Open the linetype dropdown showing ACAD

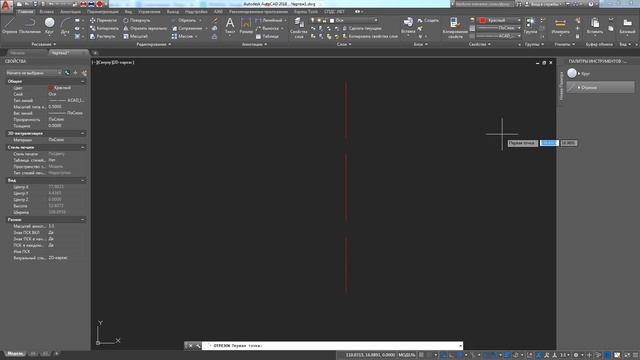click(x=499, y=36)
